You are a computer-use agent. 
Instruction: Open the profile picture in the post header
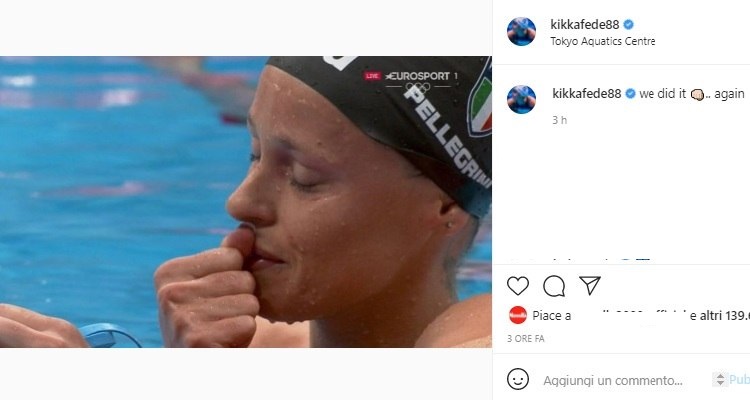point(521,32)
